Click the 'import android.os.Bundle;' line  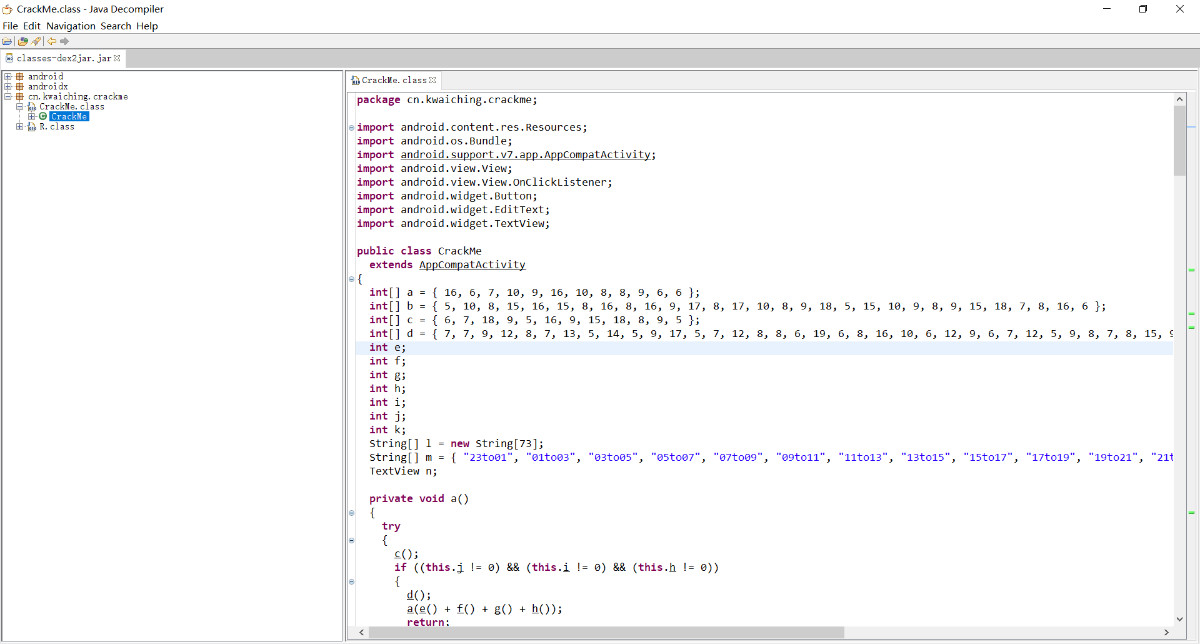[434, 141]
